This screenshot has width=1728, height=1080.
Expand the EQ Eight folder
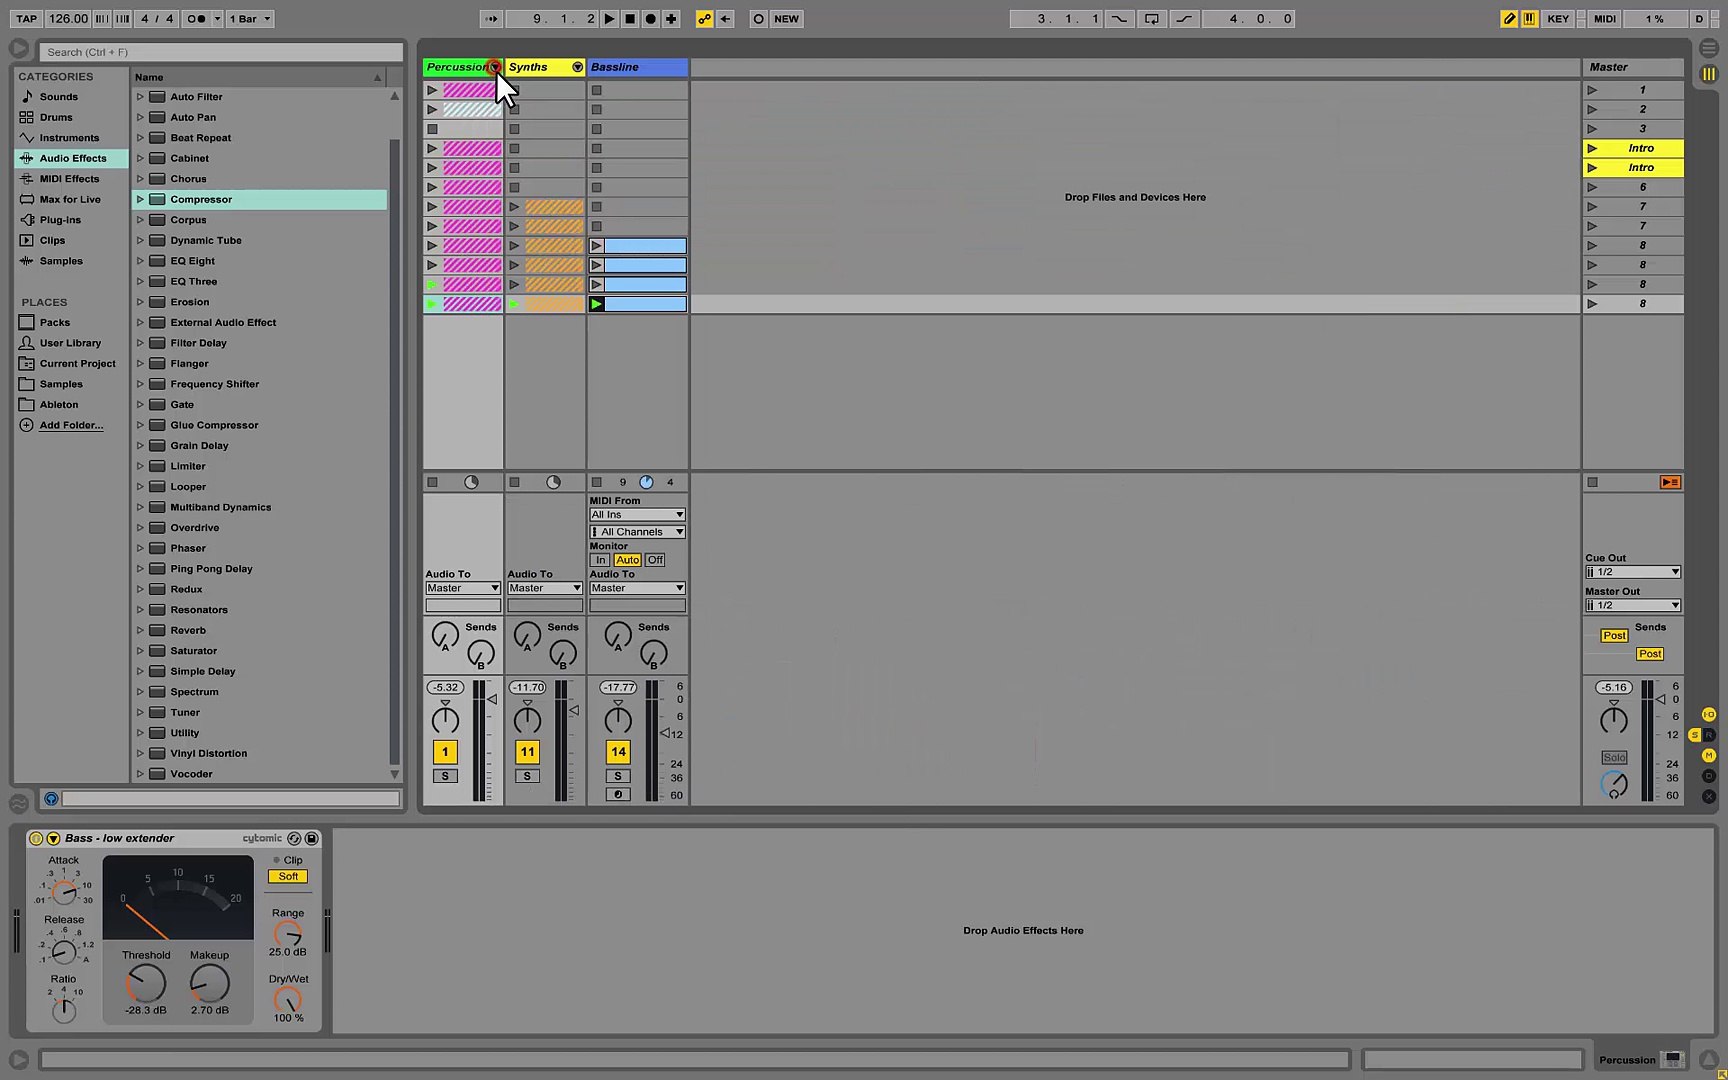tap(140, 261)
